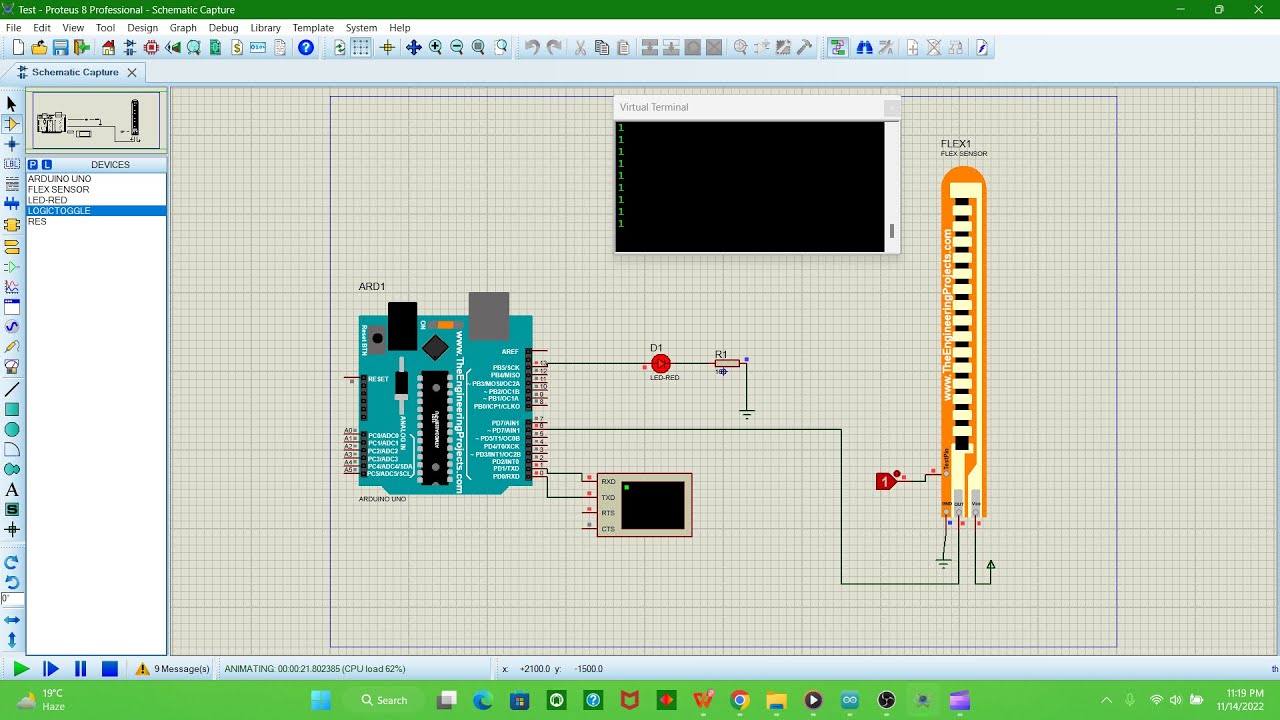Viewport: 1280px width, 720px height.
Task: Click the schematic overview thumbnail
Action: 96,121
